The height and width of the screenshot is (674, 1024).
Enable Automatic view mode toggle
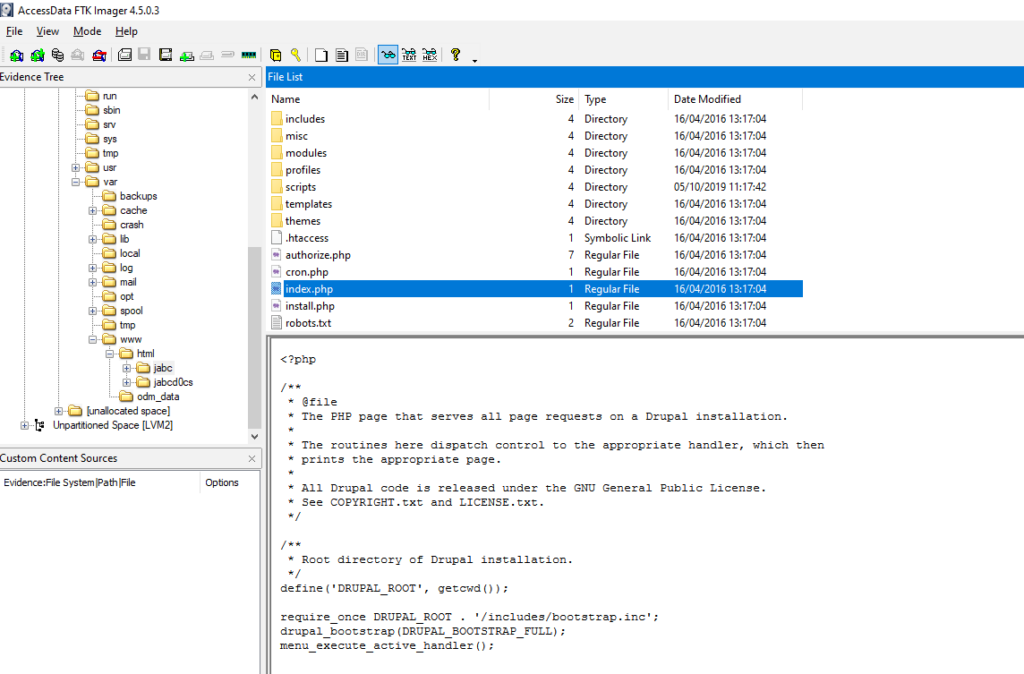pos(387,55)
